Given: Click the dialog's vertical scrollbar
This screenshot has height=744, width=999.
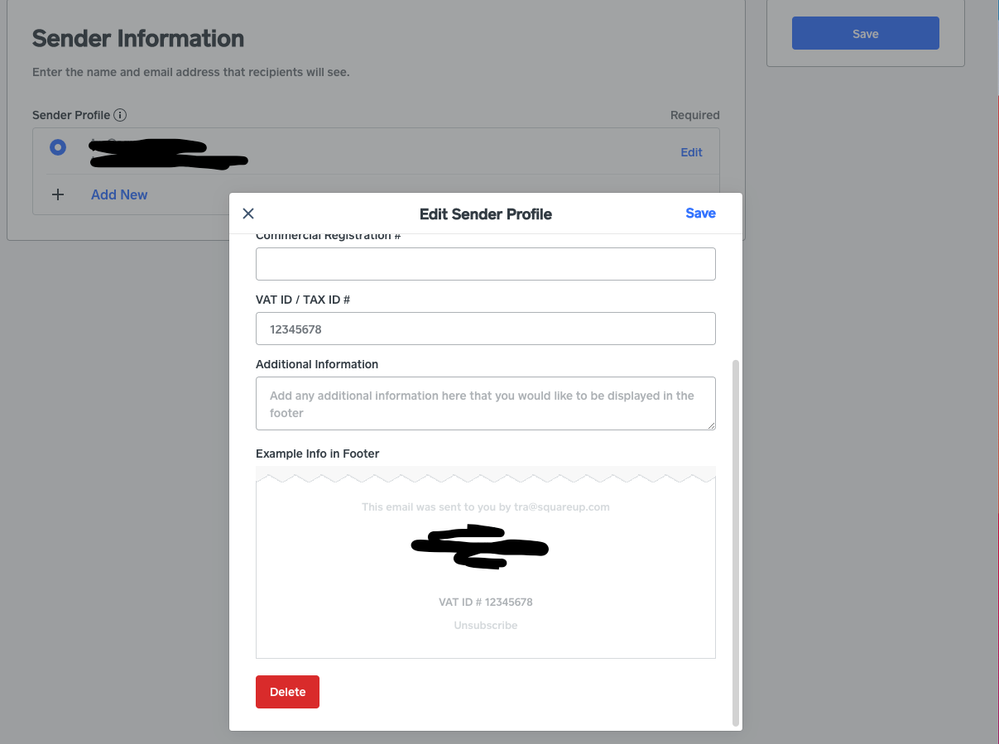Looking at the screenshot, I should pyautogui.click(x=737, y=540).
